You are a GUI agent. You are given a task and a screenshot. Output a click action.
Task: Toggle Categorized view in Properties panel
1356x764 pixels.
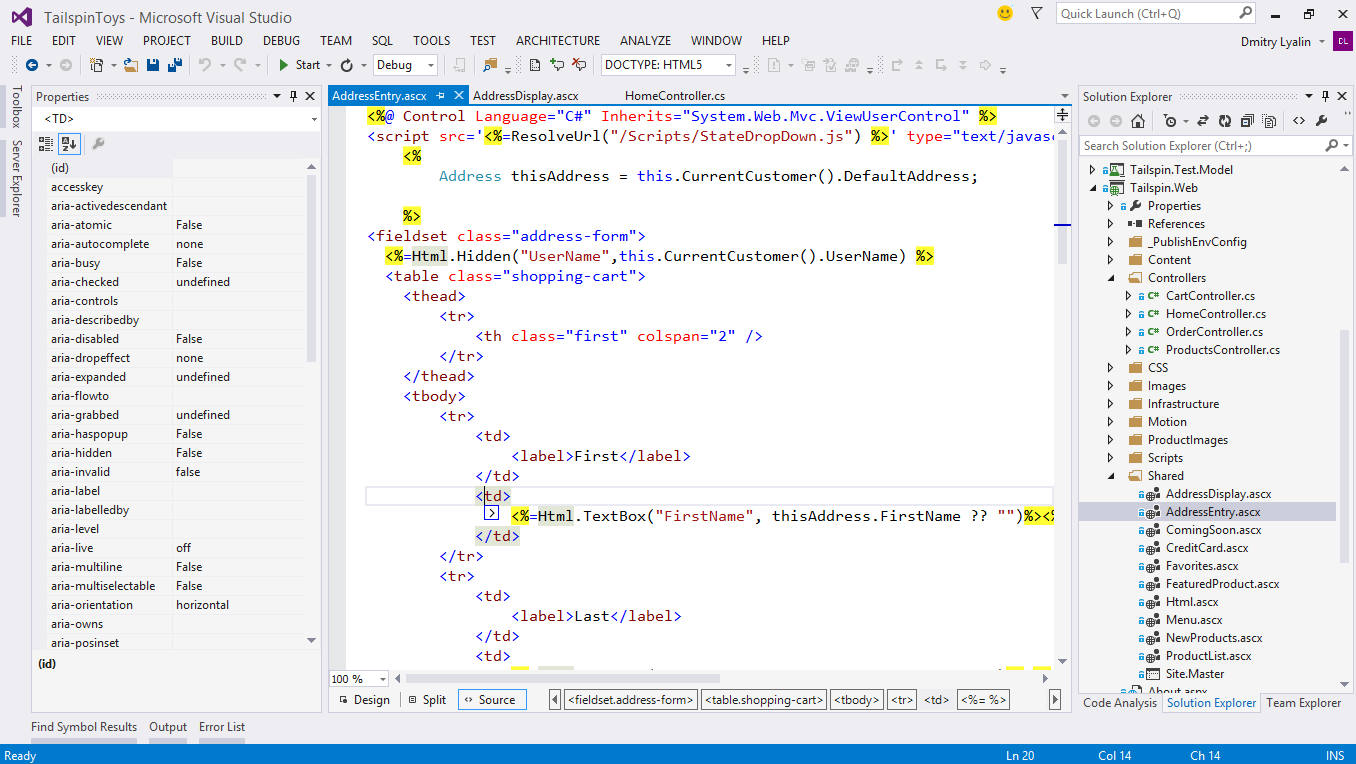coord(46,144)
